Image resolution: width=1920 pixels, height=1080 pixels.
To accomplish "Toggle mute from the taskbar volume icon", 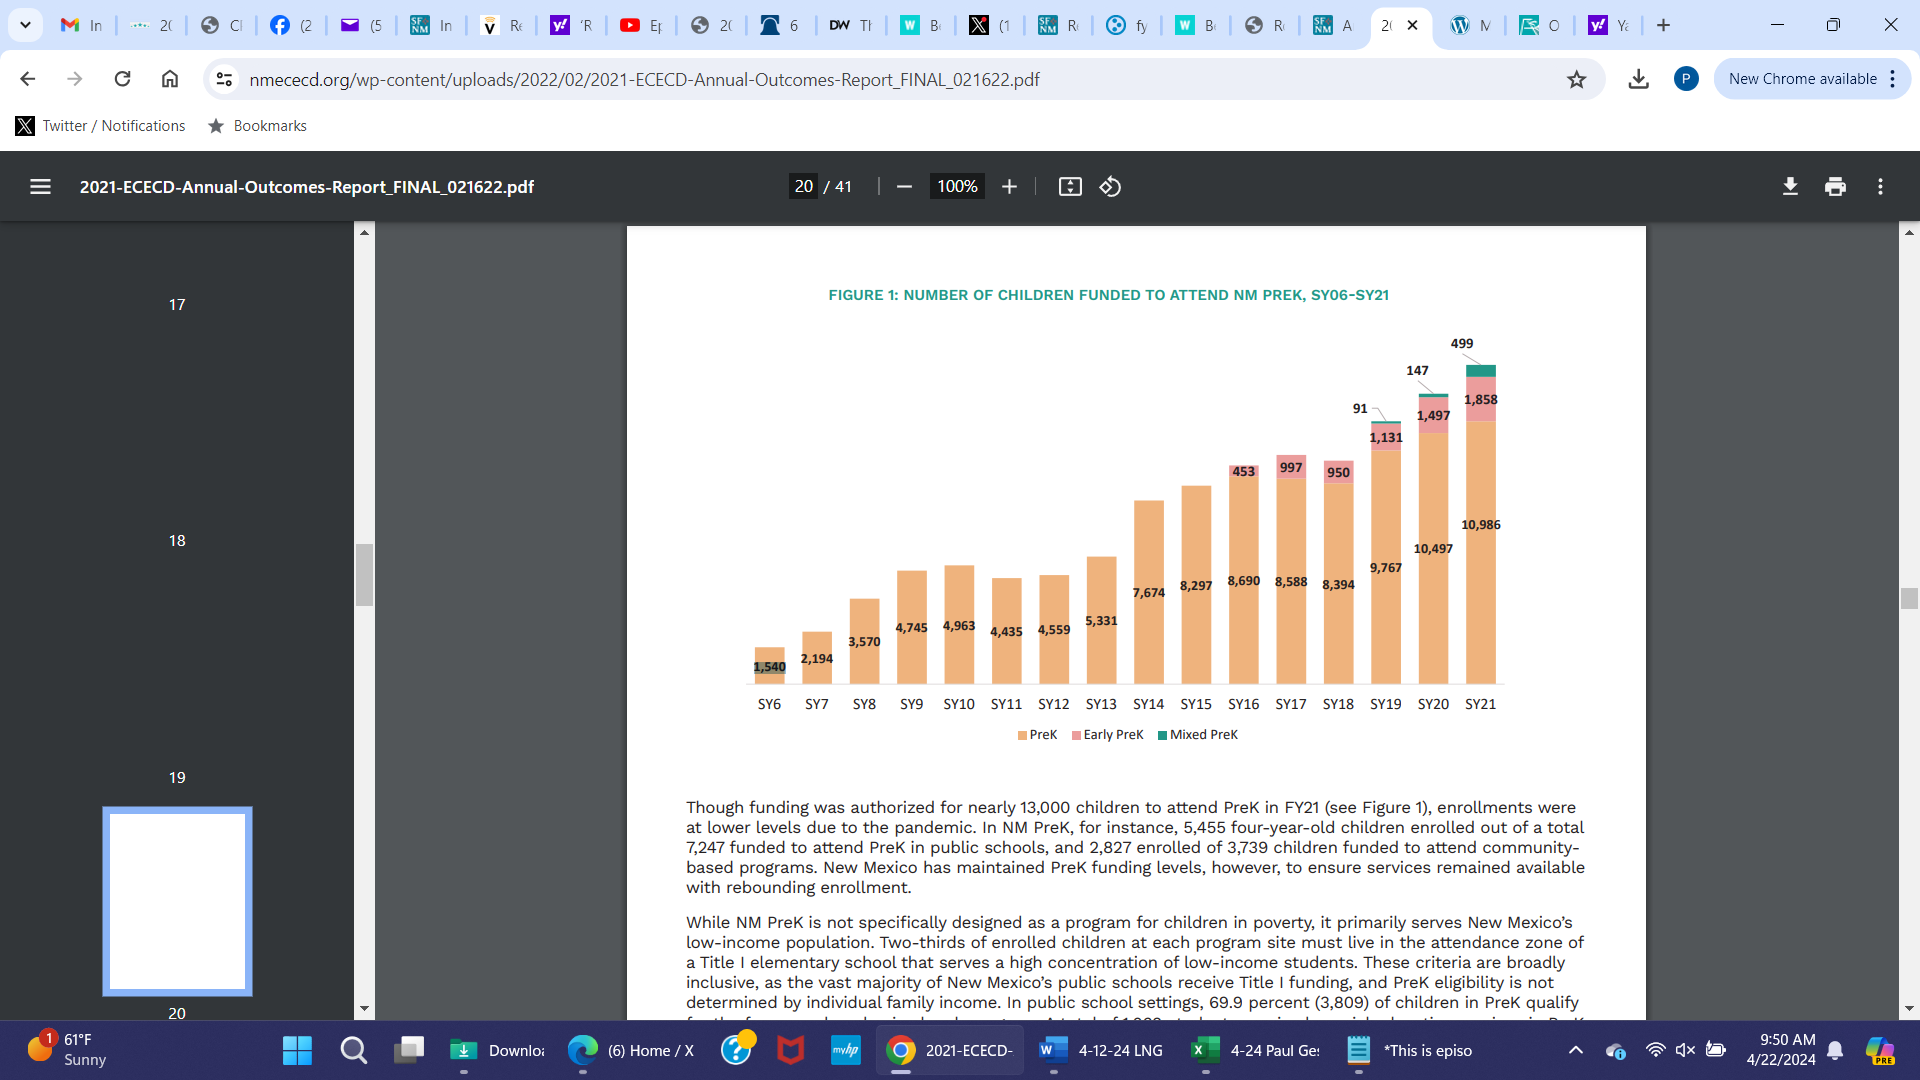I will click(x=1685, y=1050).
